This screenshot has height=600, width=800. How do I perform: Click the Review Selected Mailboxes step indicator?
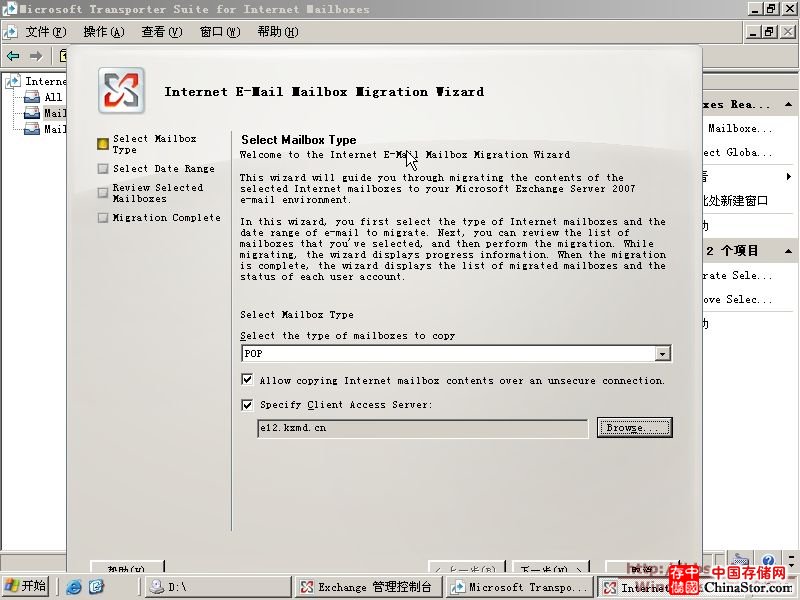(x=103, y=193)
